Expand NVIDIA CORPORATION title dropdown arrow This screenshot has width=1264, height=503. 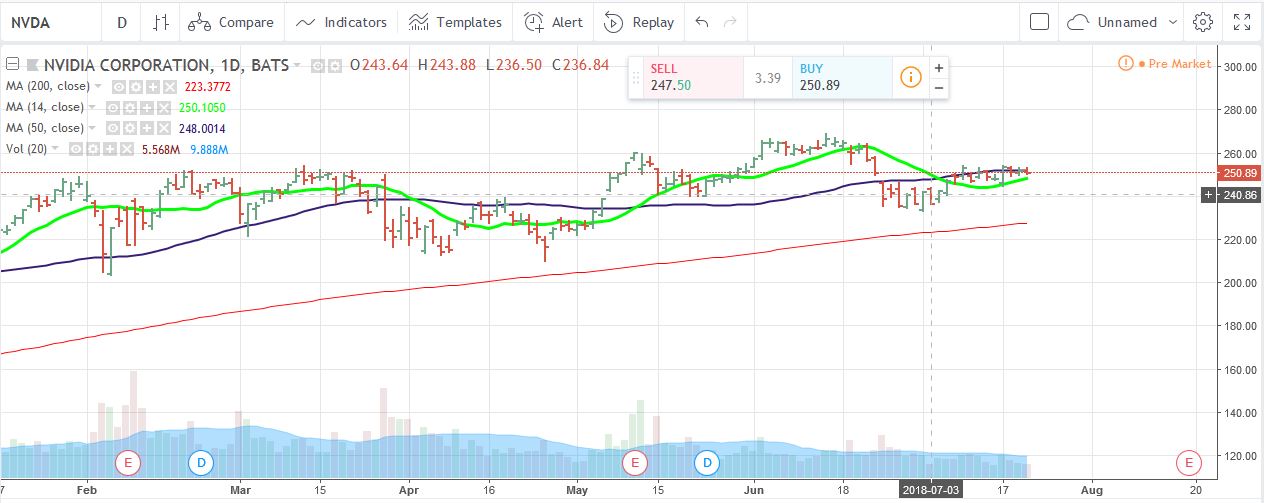[x=296, y=65]
